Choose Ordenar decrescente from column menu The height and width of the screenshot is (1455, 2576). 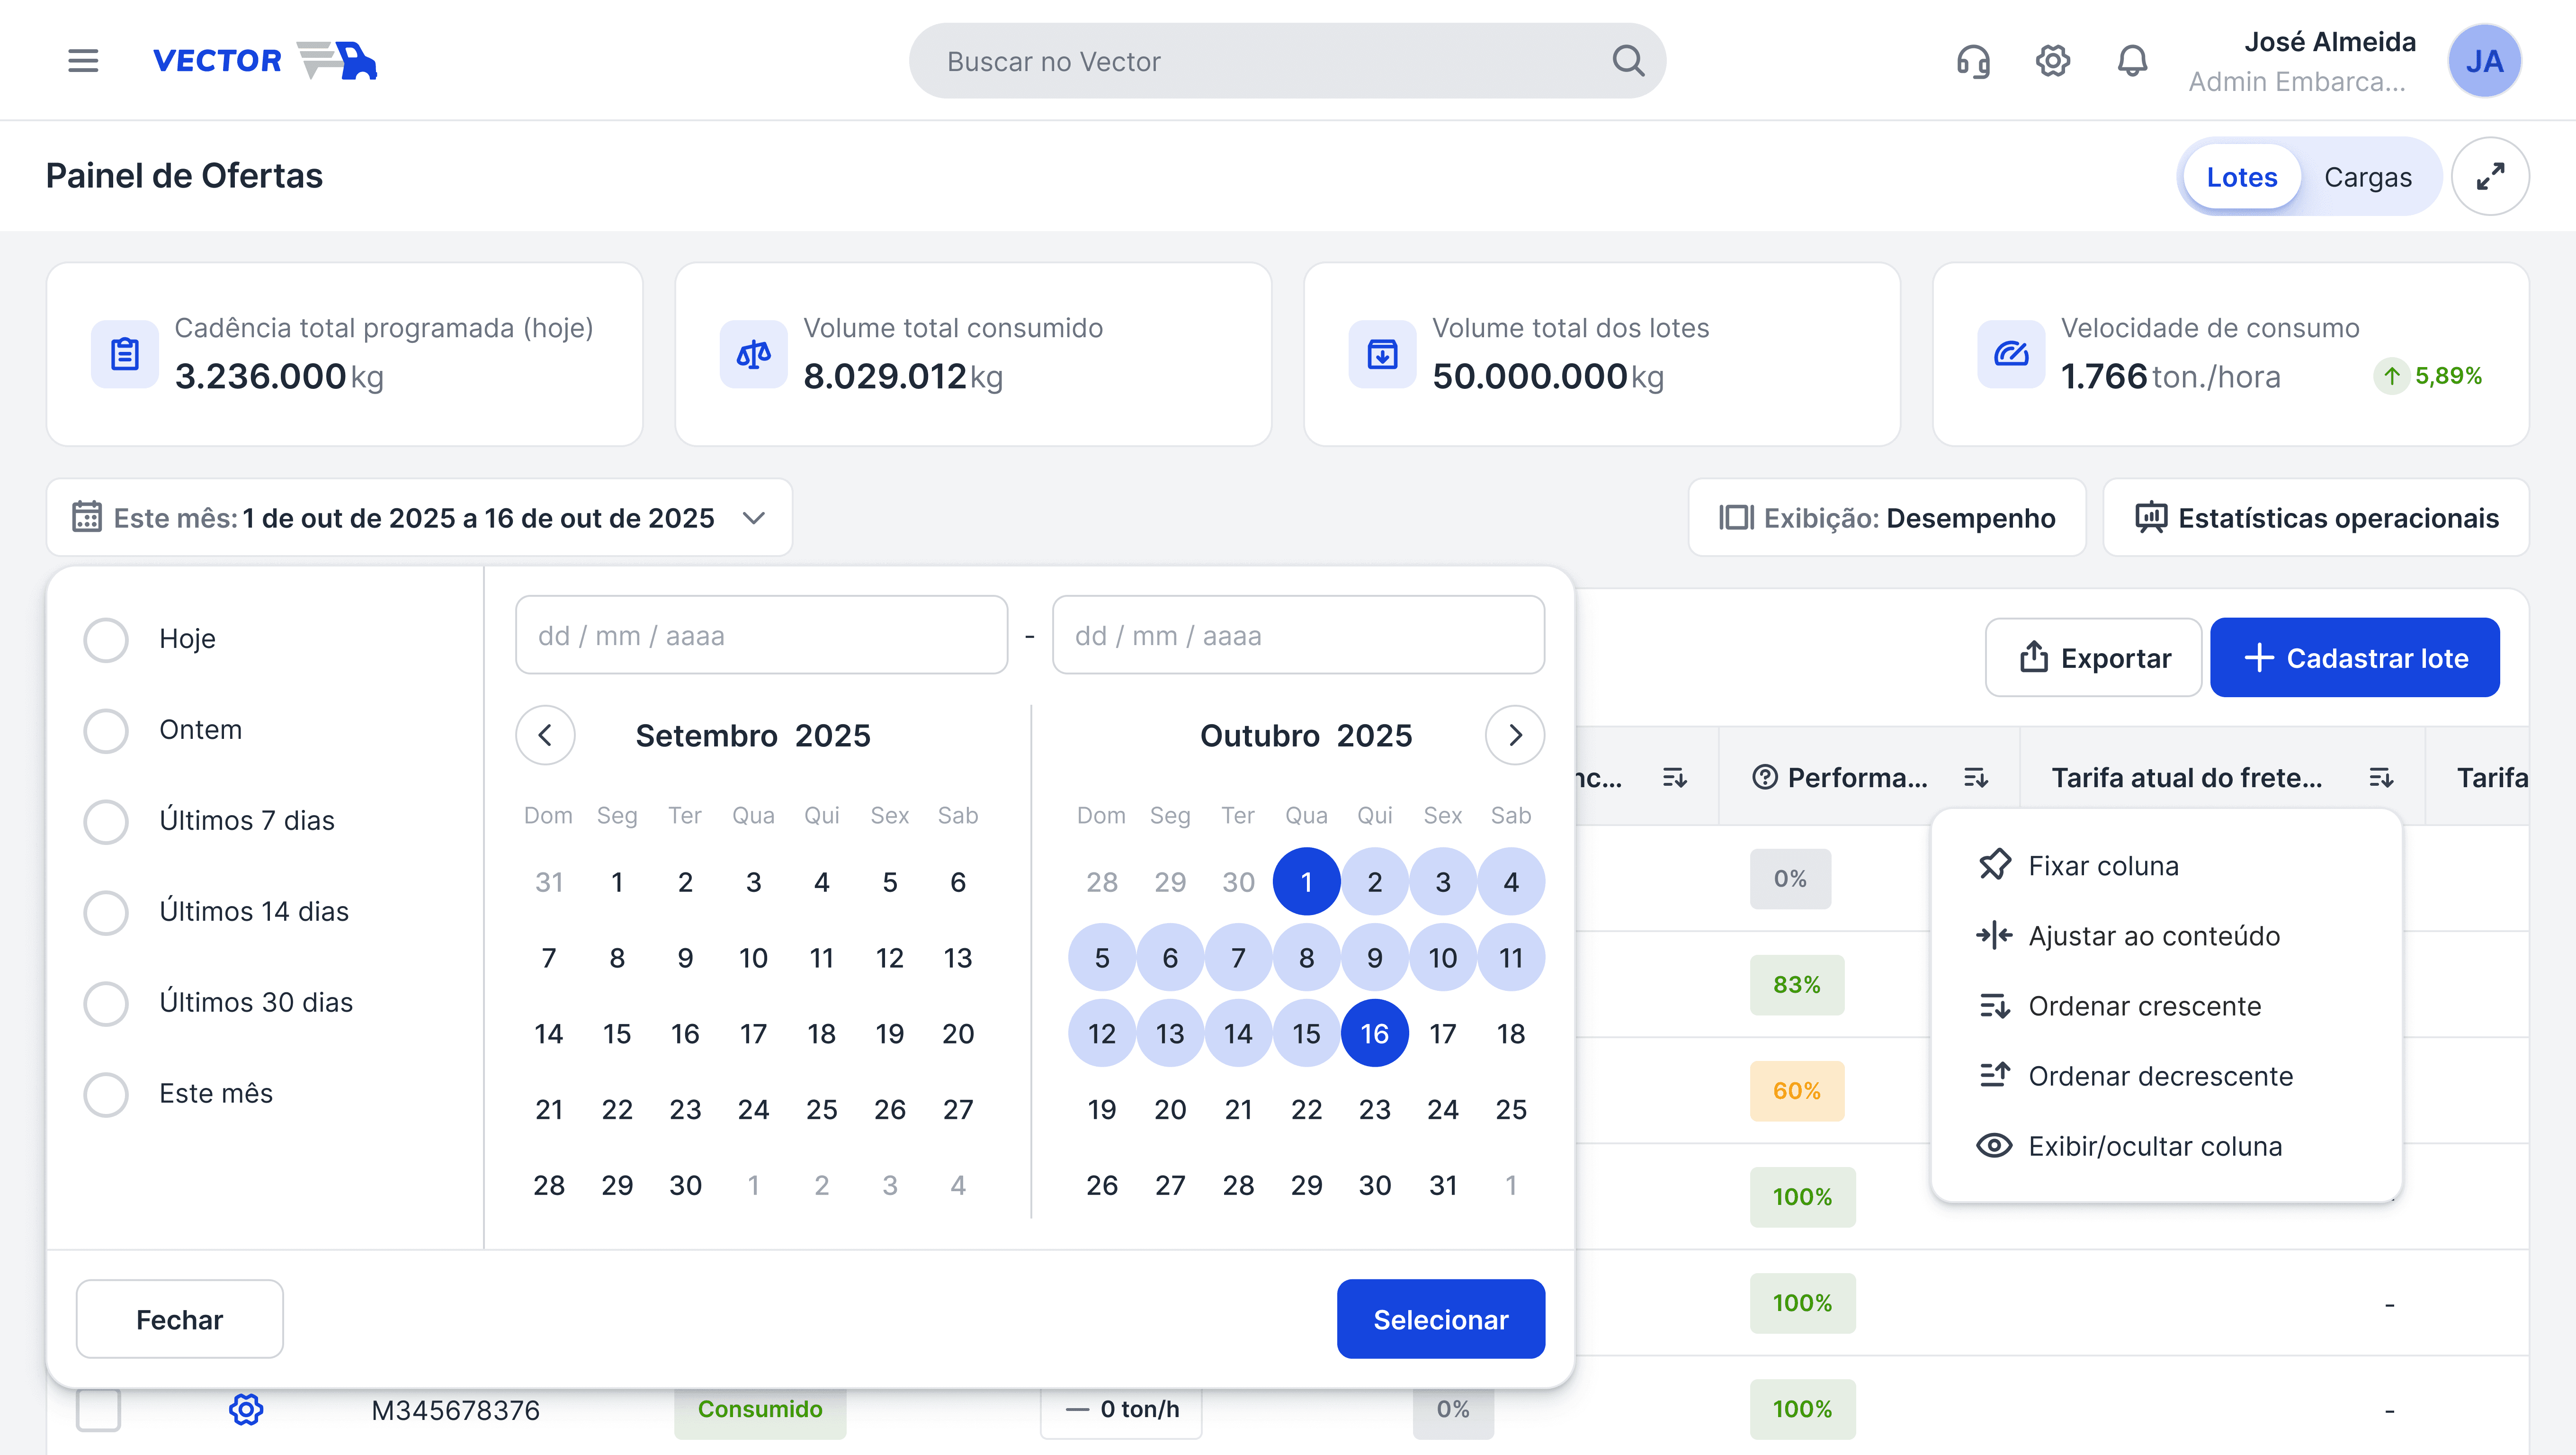[x=2159, y=1076]
